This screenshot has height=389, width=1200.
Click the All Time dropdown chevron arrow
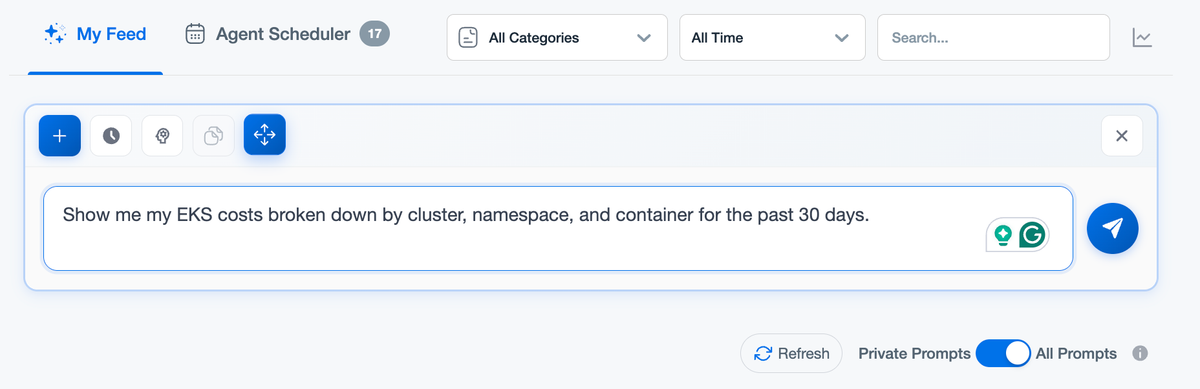(841, 38)
